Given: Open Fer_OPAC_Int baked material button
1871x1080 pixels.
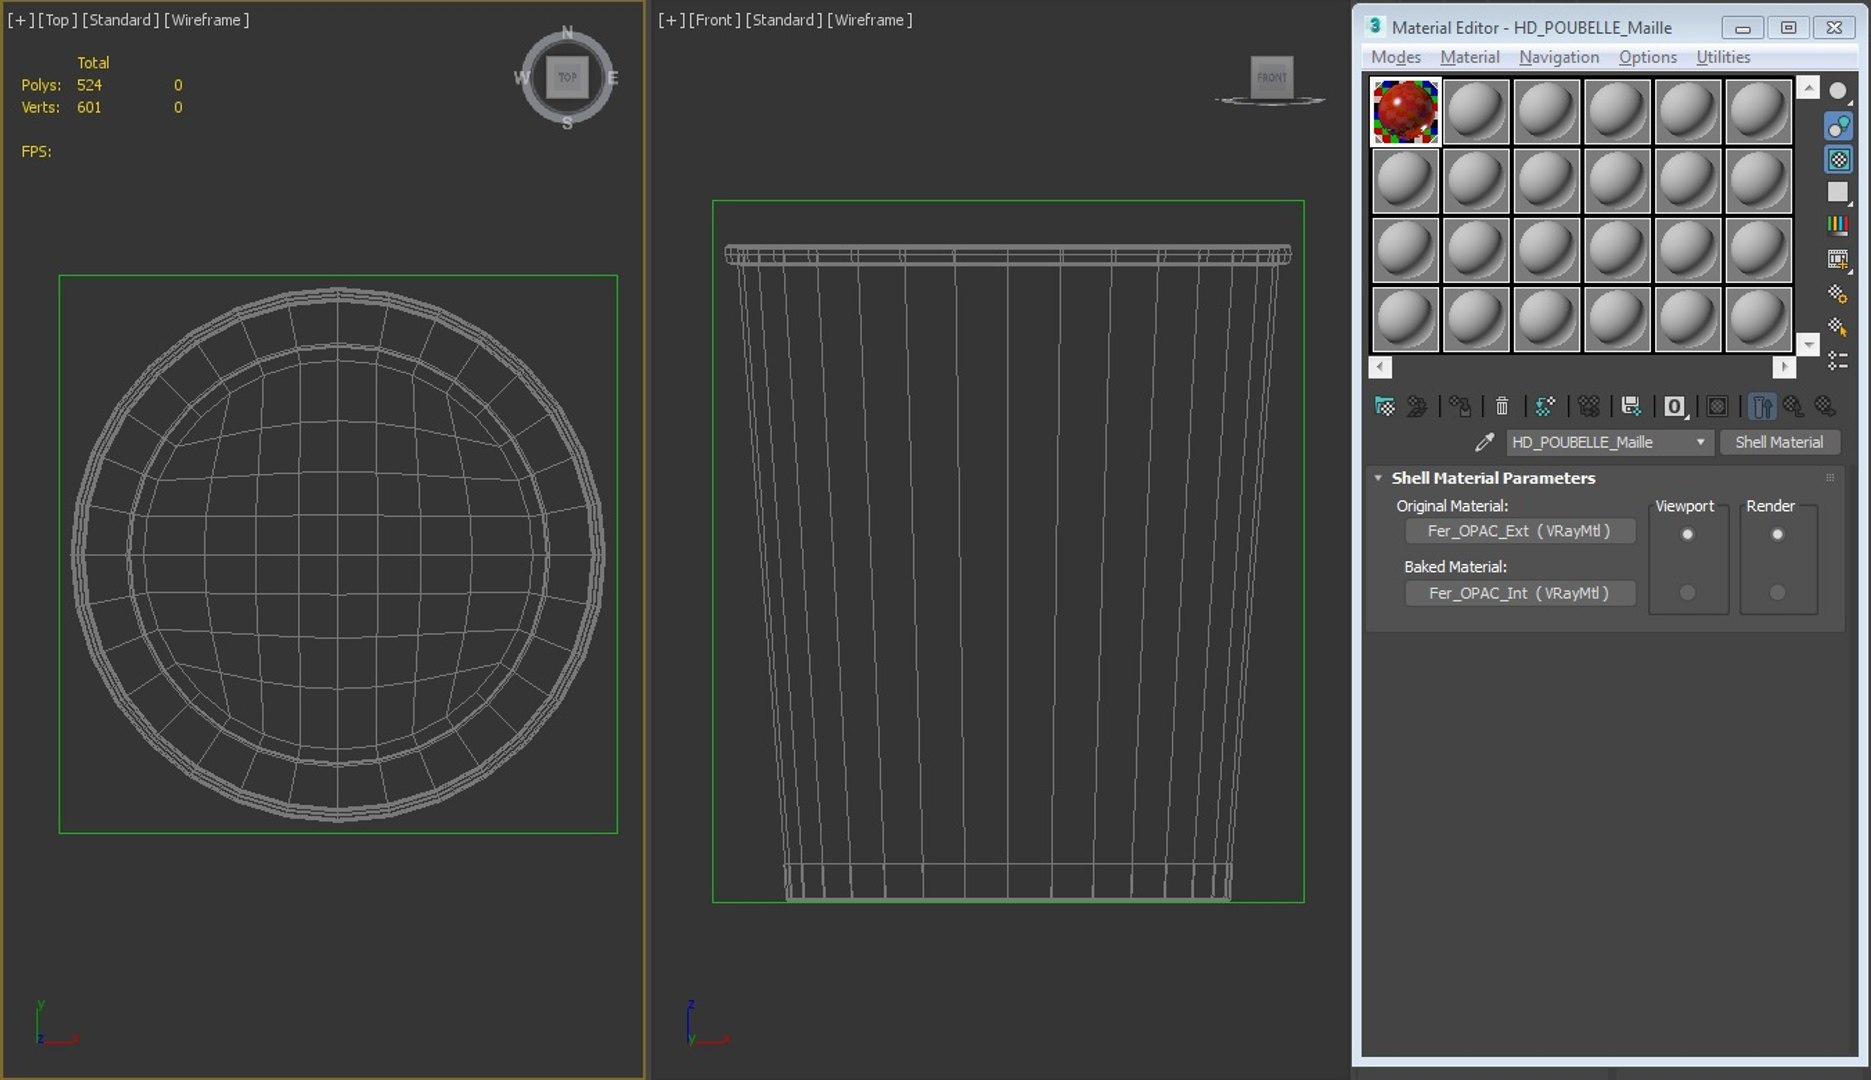Looking at the screenshot, I should (1520, 593).
